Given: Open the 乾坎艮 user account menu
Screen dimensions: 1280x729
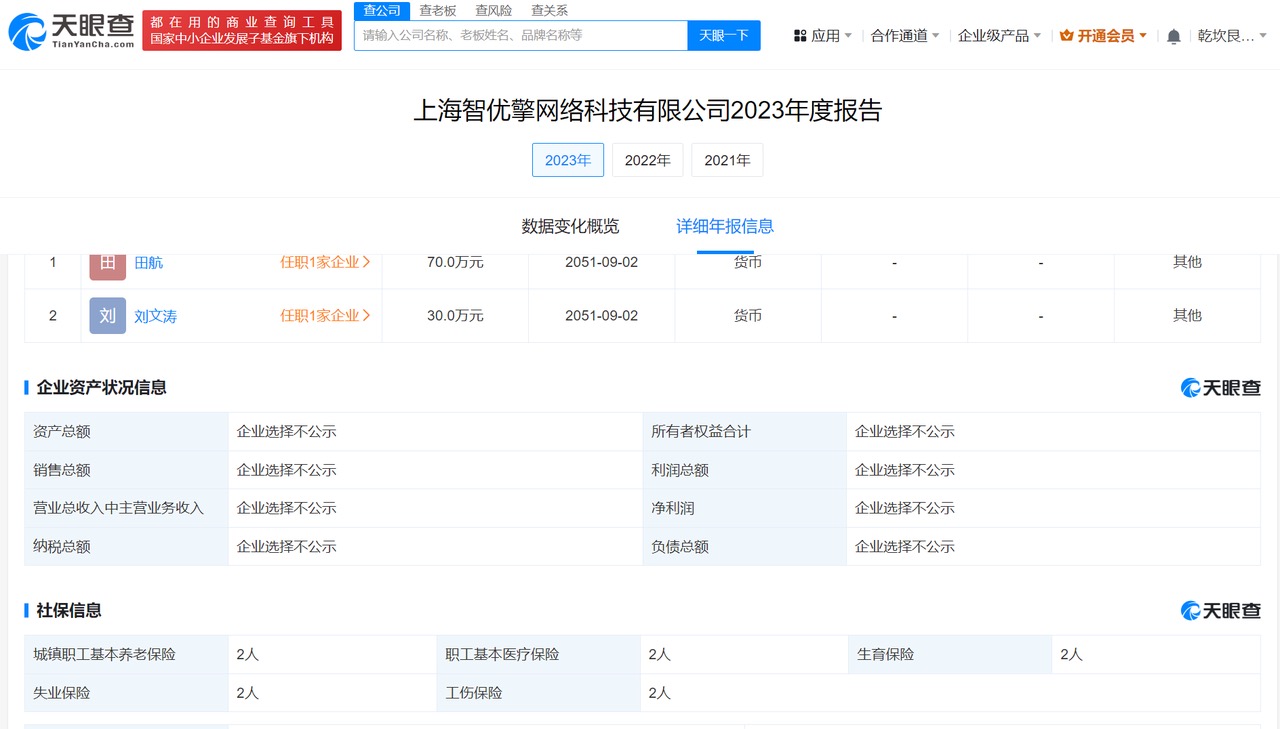Looking at the screenshot, I should (1231, 36).
